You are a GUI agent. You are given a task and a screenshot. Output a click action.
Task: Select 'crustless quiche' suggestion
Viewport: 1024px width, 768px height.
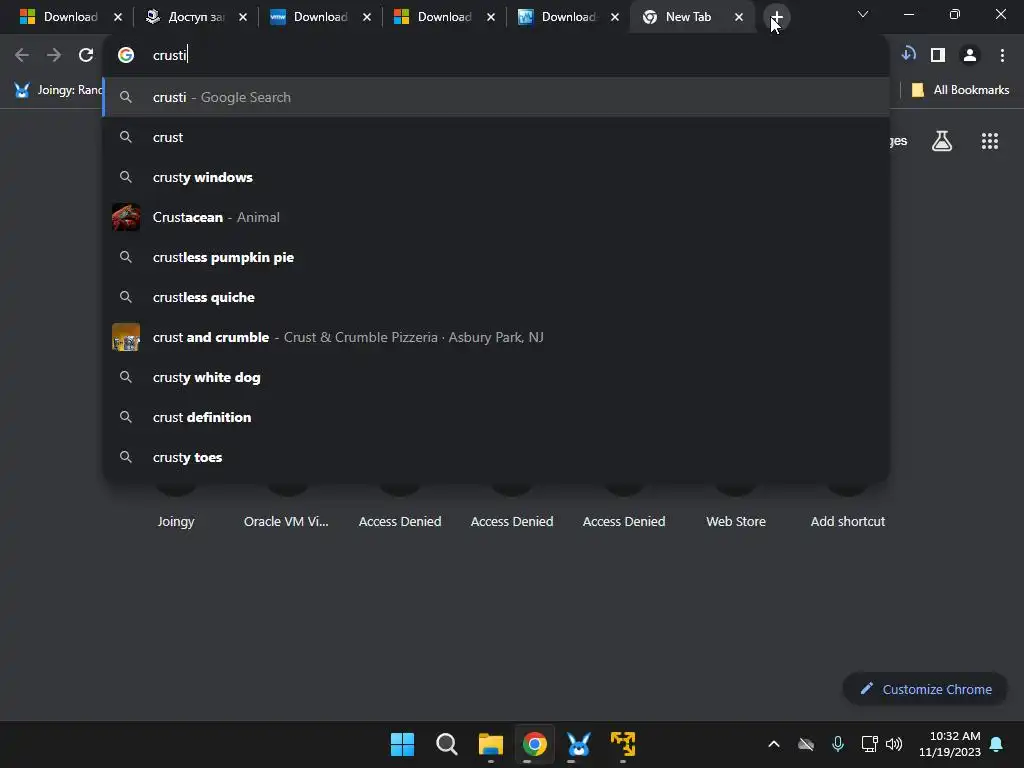tap(496, 297)
